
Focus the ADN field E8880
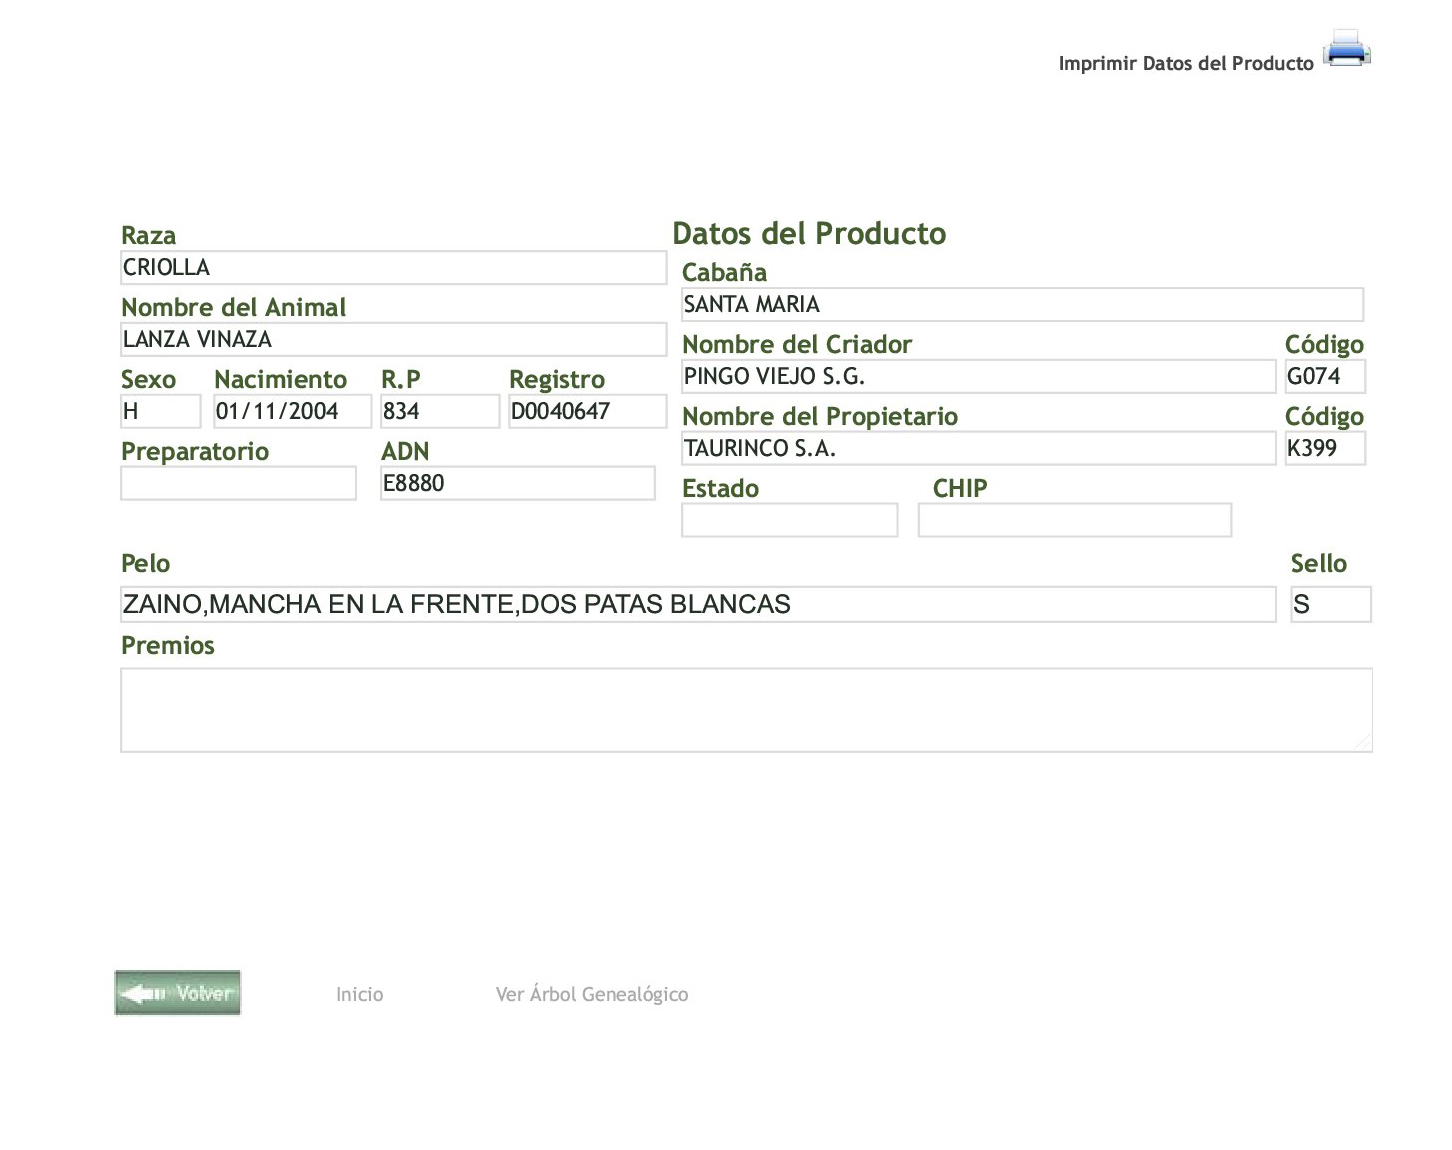click(x=517, y=484)
